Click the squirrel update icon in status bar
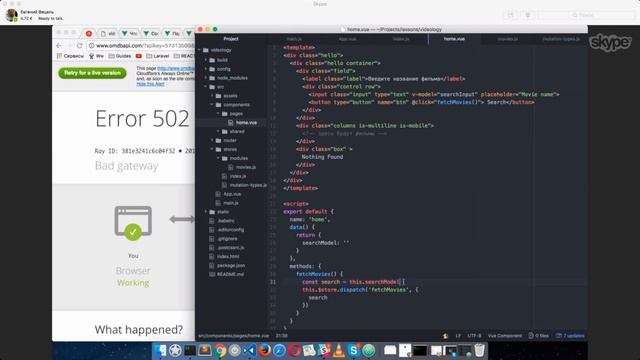The height and width of the screenshot is (360, 640). point(445,336)
